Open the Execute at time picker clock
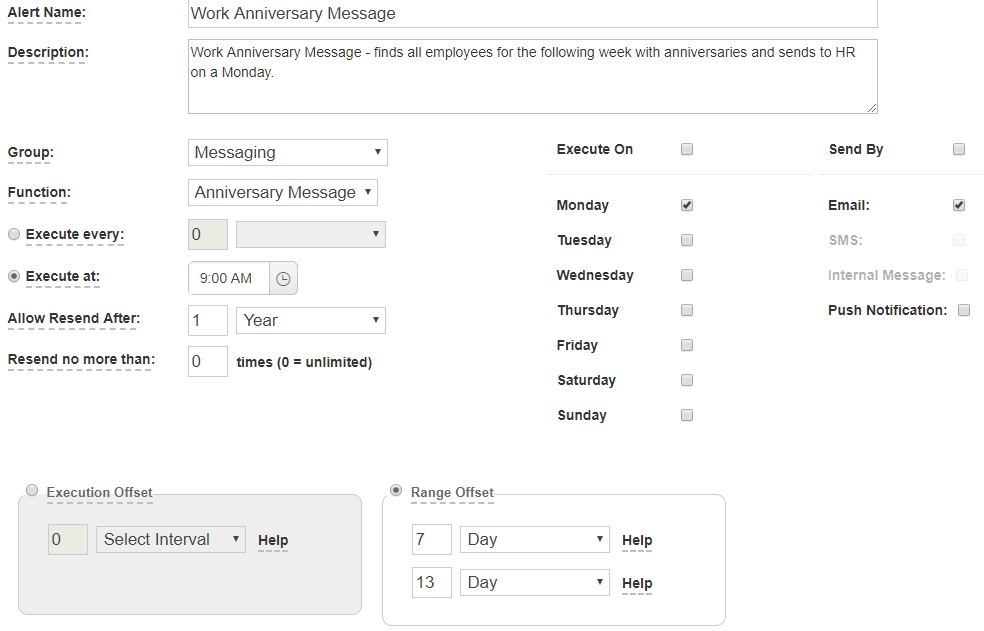This screenshot has width=984, height=631. 283,278
